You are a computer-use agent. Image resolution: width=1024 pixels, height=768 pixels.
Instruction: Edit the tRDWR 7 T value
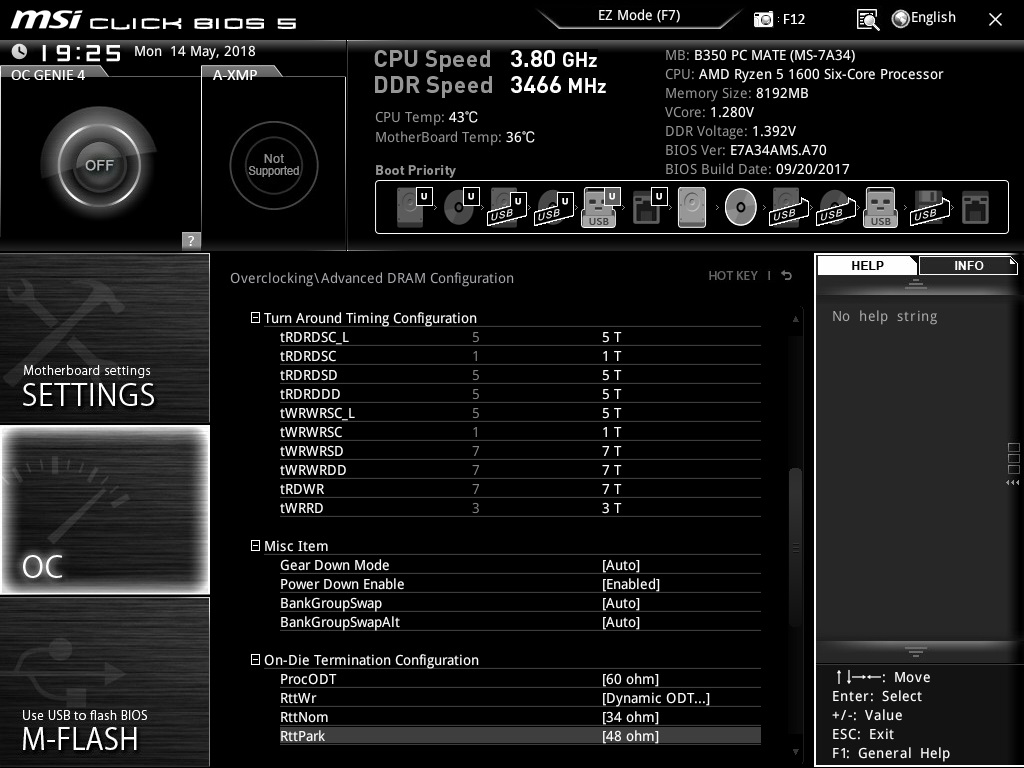pyautogui.click(x=611, y=488)
